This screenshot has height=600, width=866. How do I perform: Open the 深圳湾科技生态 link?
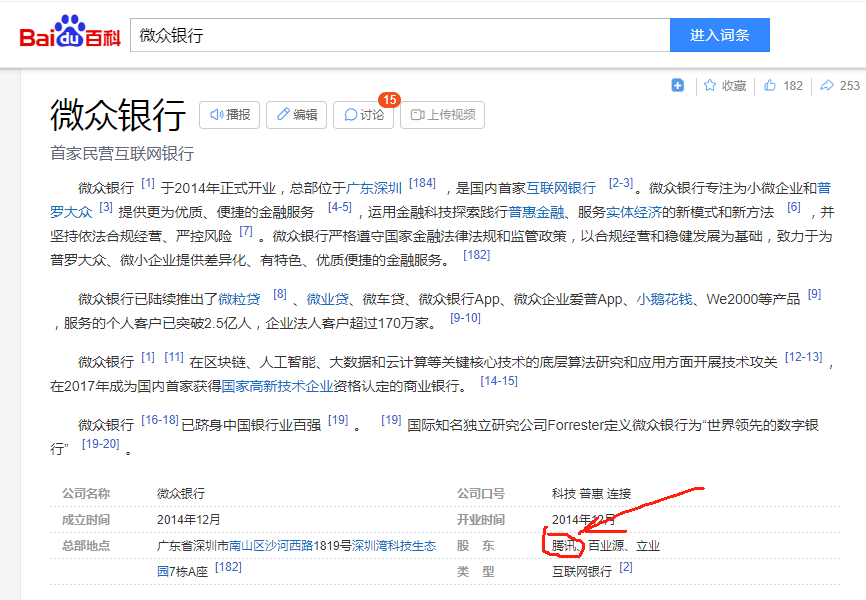[x=394, y=546]
